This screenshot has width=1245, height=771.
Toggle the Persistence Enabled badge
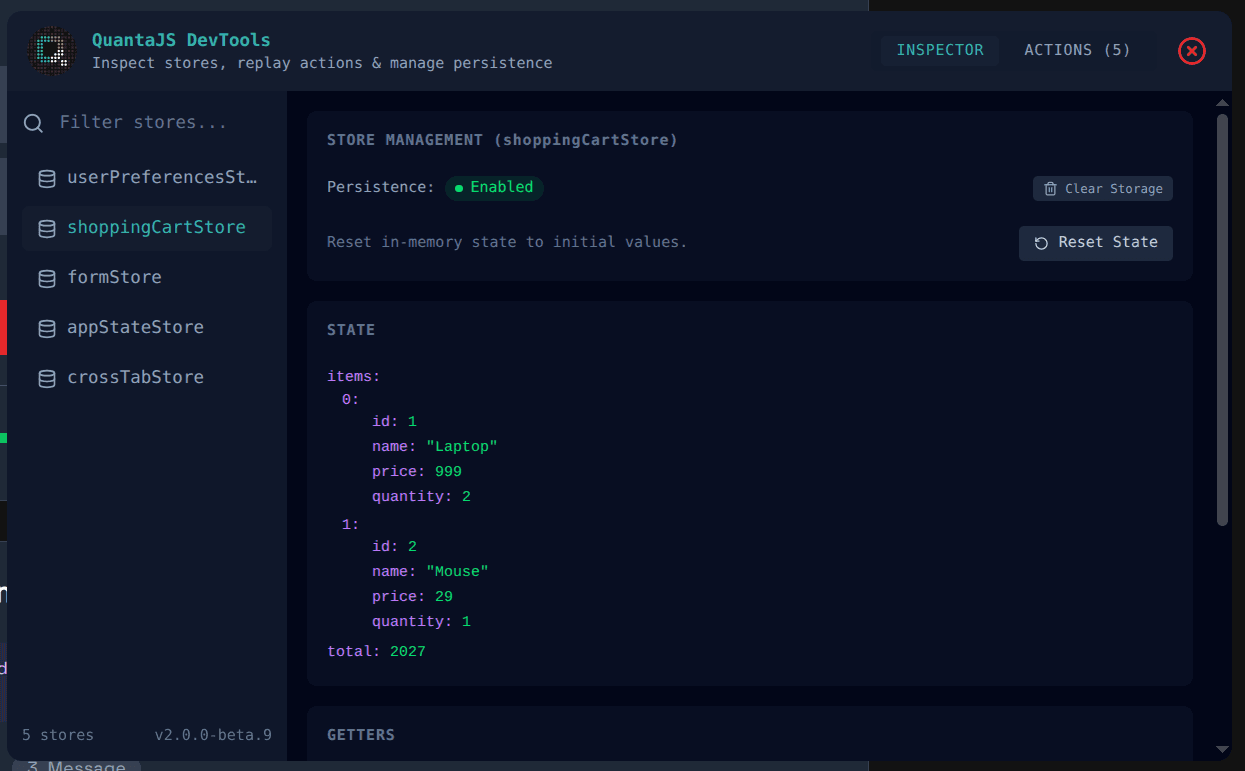tap(494, 187)
